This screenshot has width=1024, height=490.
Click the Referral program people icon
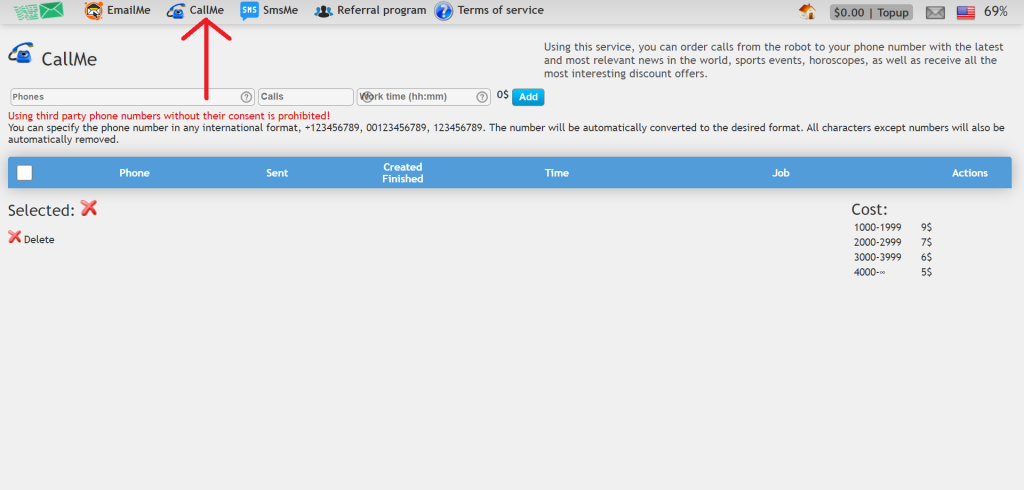pos(323,11)
